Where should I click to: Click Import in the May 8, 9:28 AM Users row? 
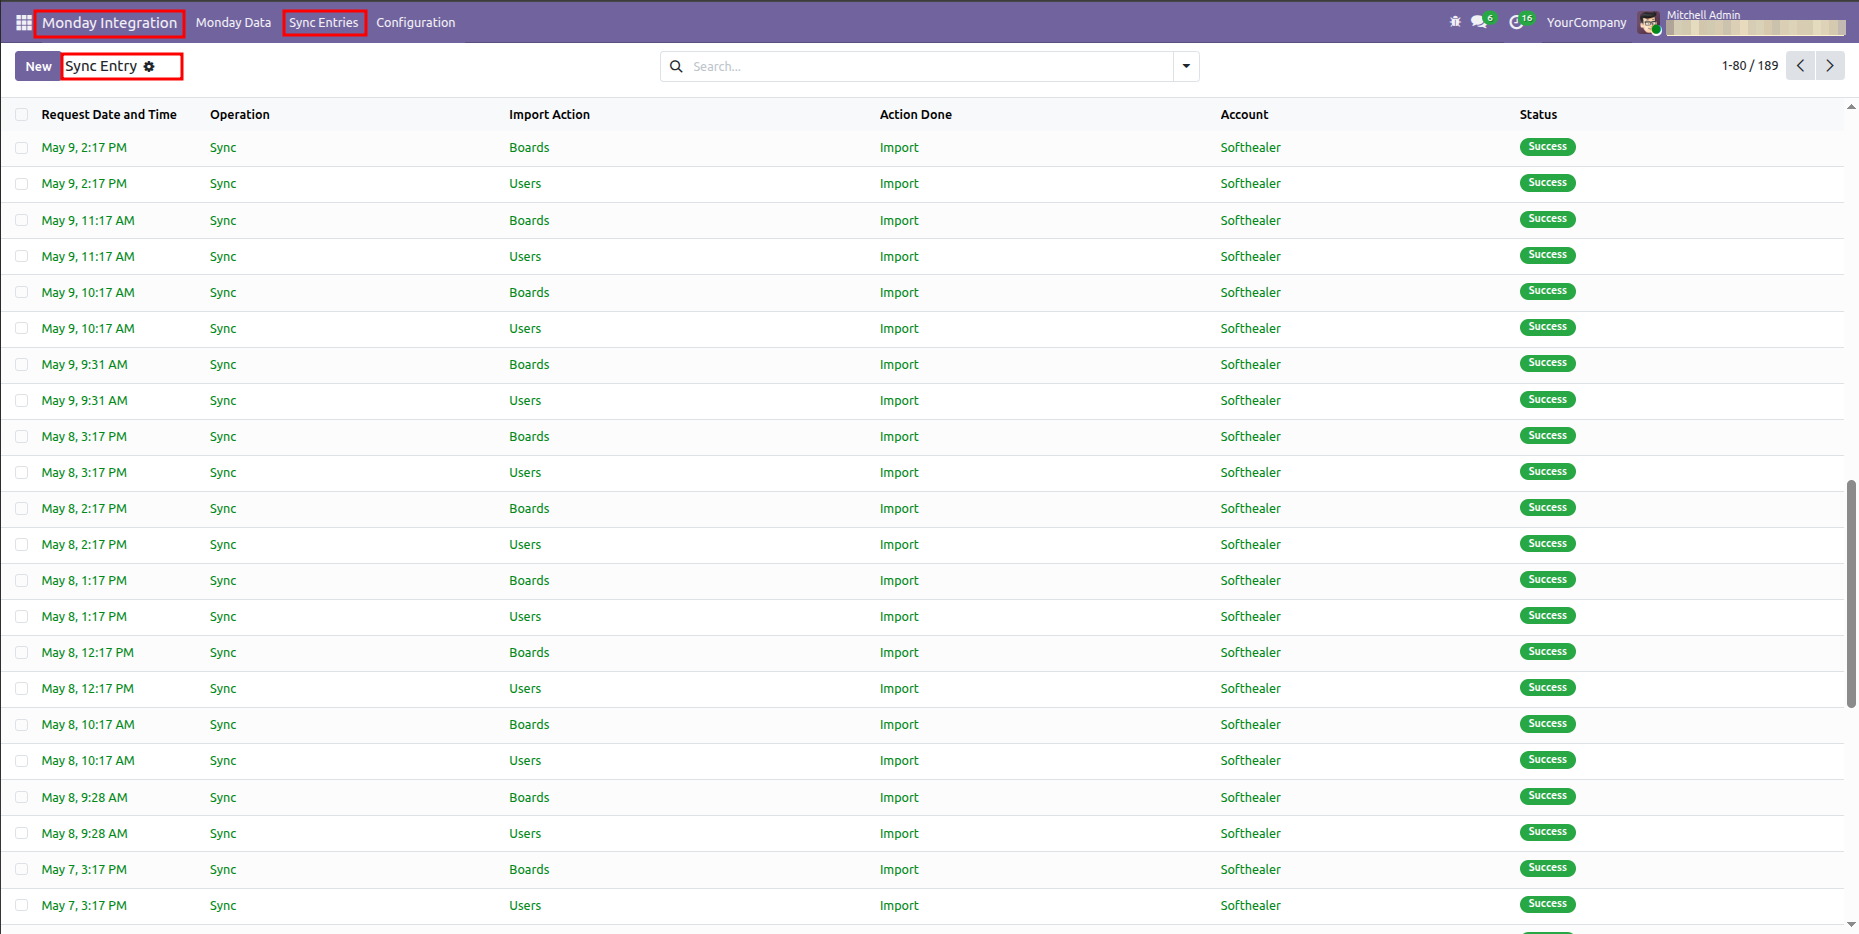pyautogui.click(x=899, y=834)
